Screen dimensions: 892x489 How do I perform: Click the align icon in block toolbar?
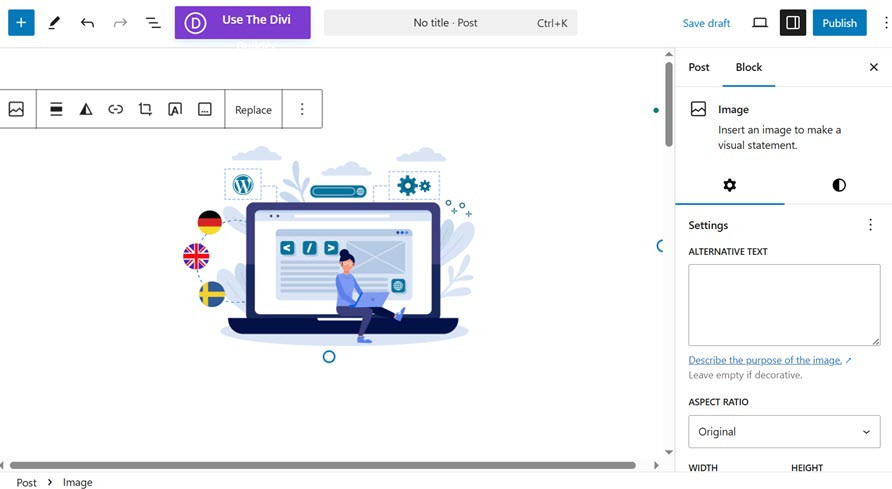(x=56, y=110)
